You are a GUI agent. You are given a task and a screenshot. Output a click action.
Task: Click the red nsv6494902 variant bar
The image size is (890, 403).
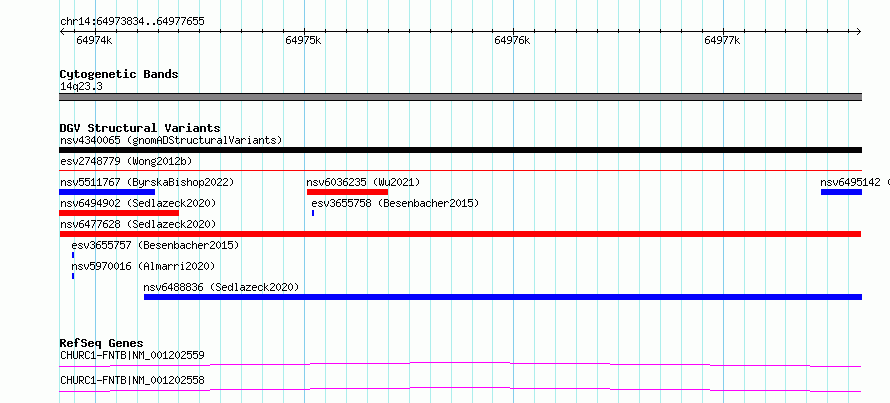pyautogui.click(x=119, y=213)
